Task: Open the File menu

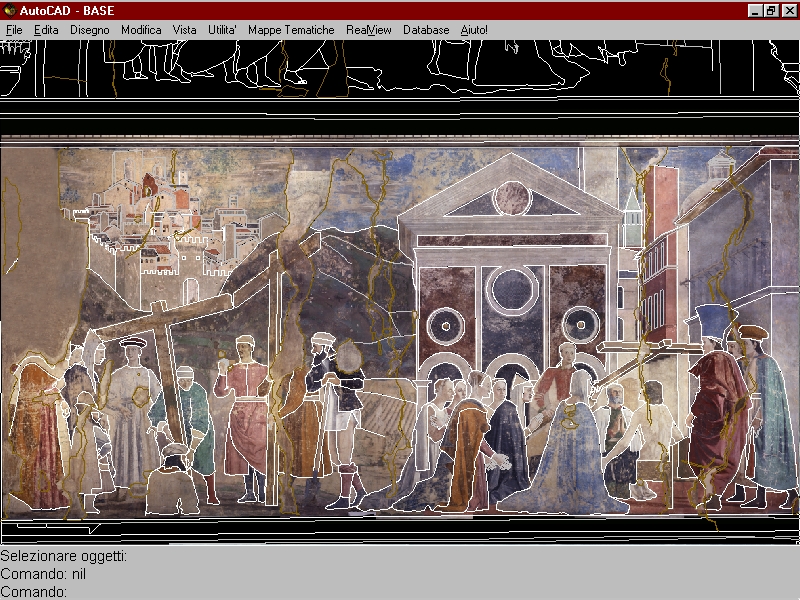Action: pos(14,30)
